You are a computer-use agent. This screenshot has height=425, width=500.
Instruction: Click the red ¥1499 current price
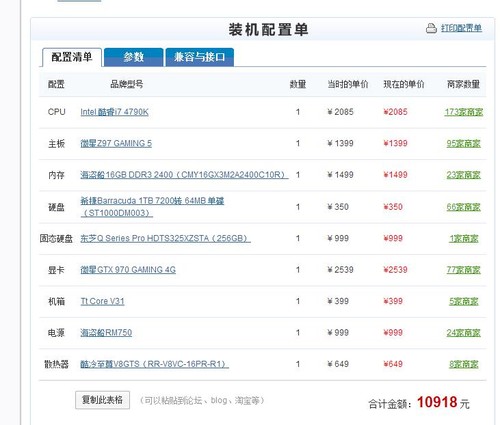coord(395,175)
